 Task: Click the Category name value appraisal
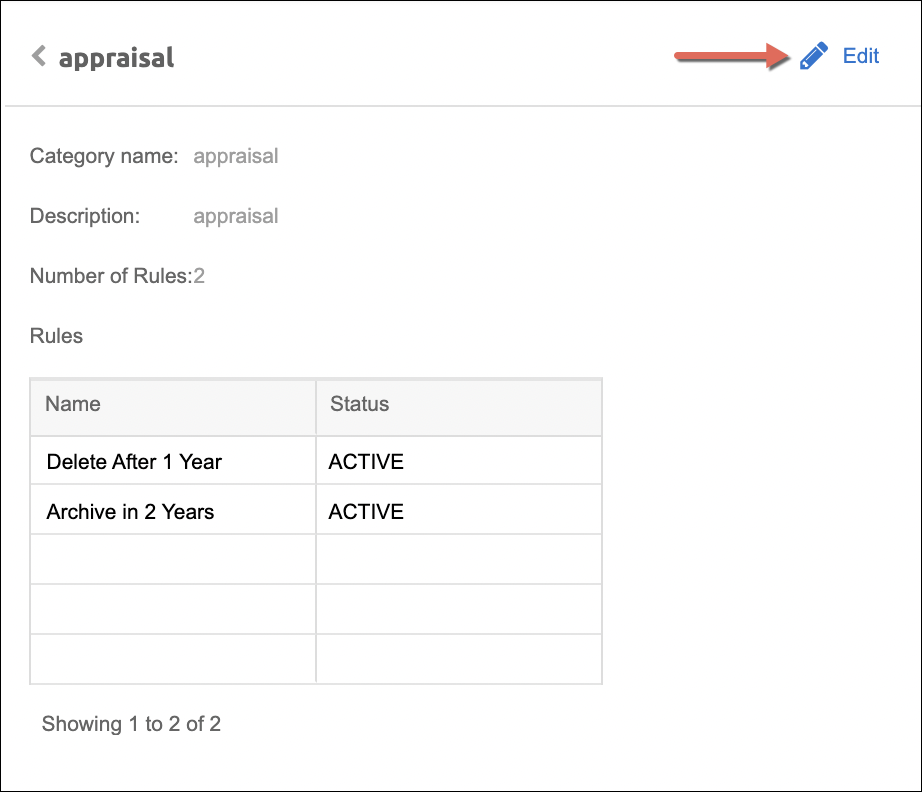(x=235, y=156)
